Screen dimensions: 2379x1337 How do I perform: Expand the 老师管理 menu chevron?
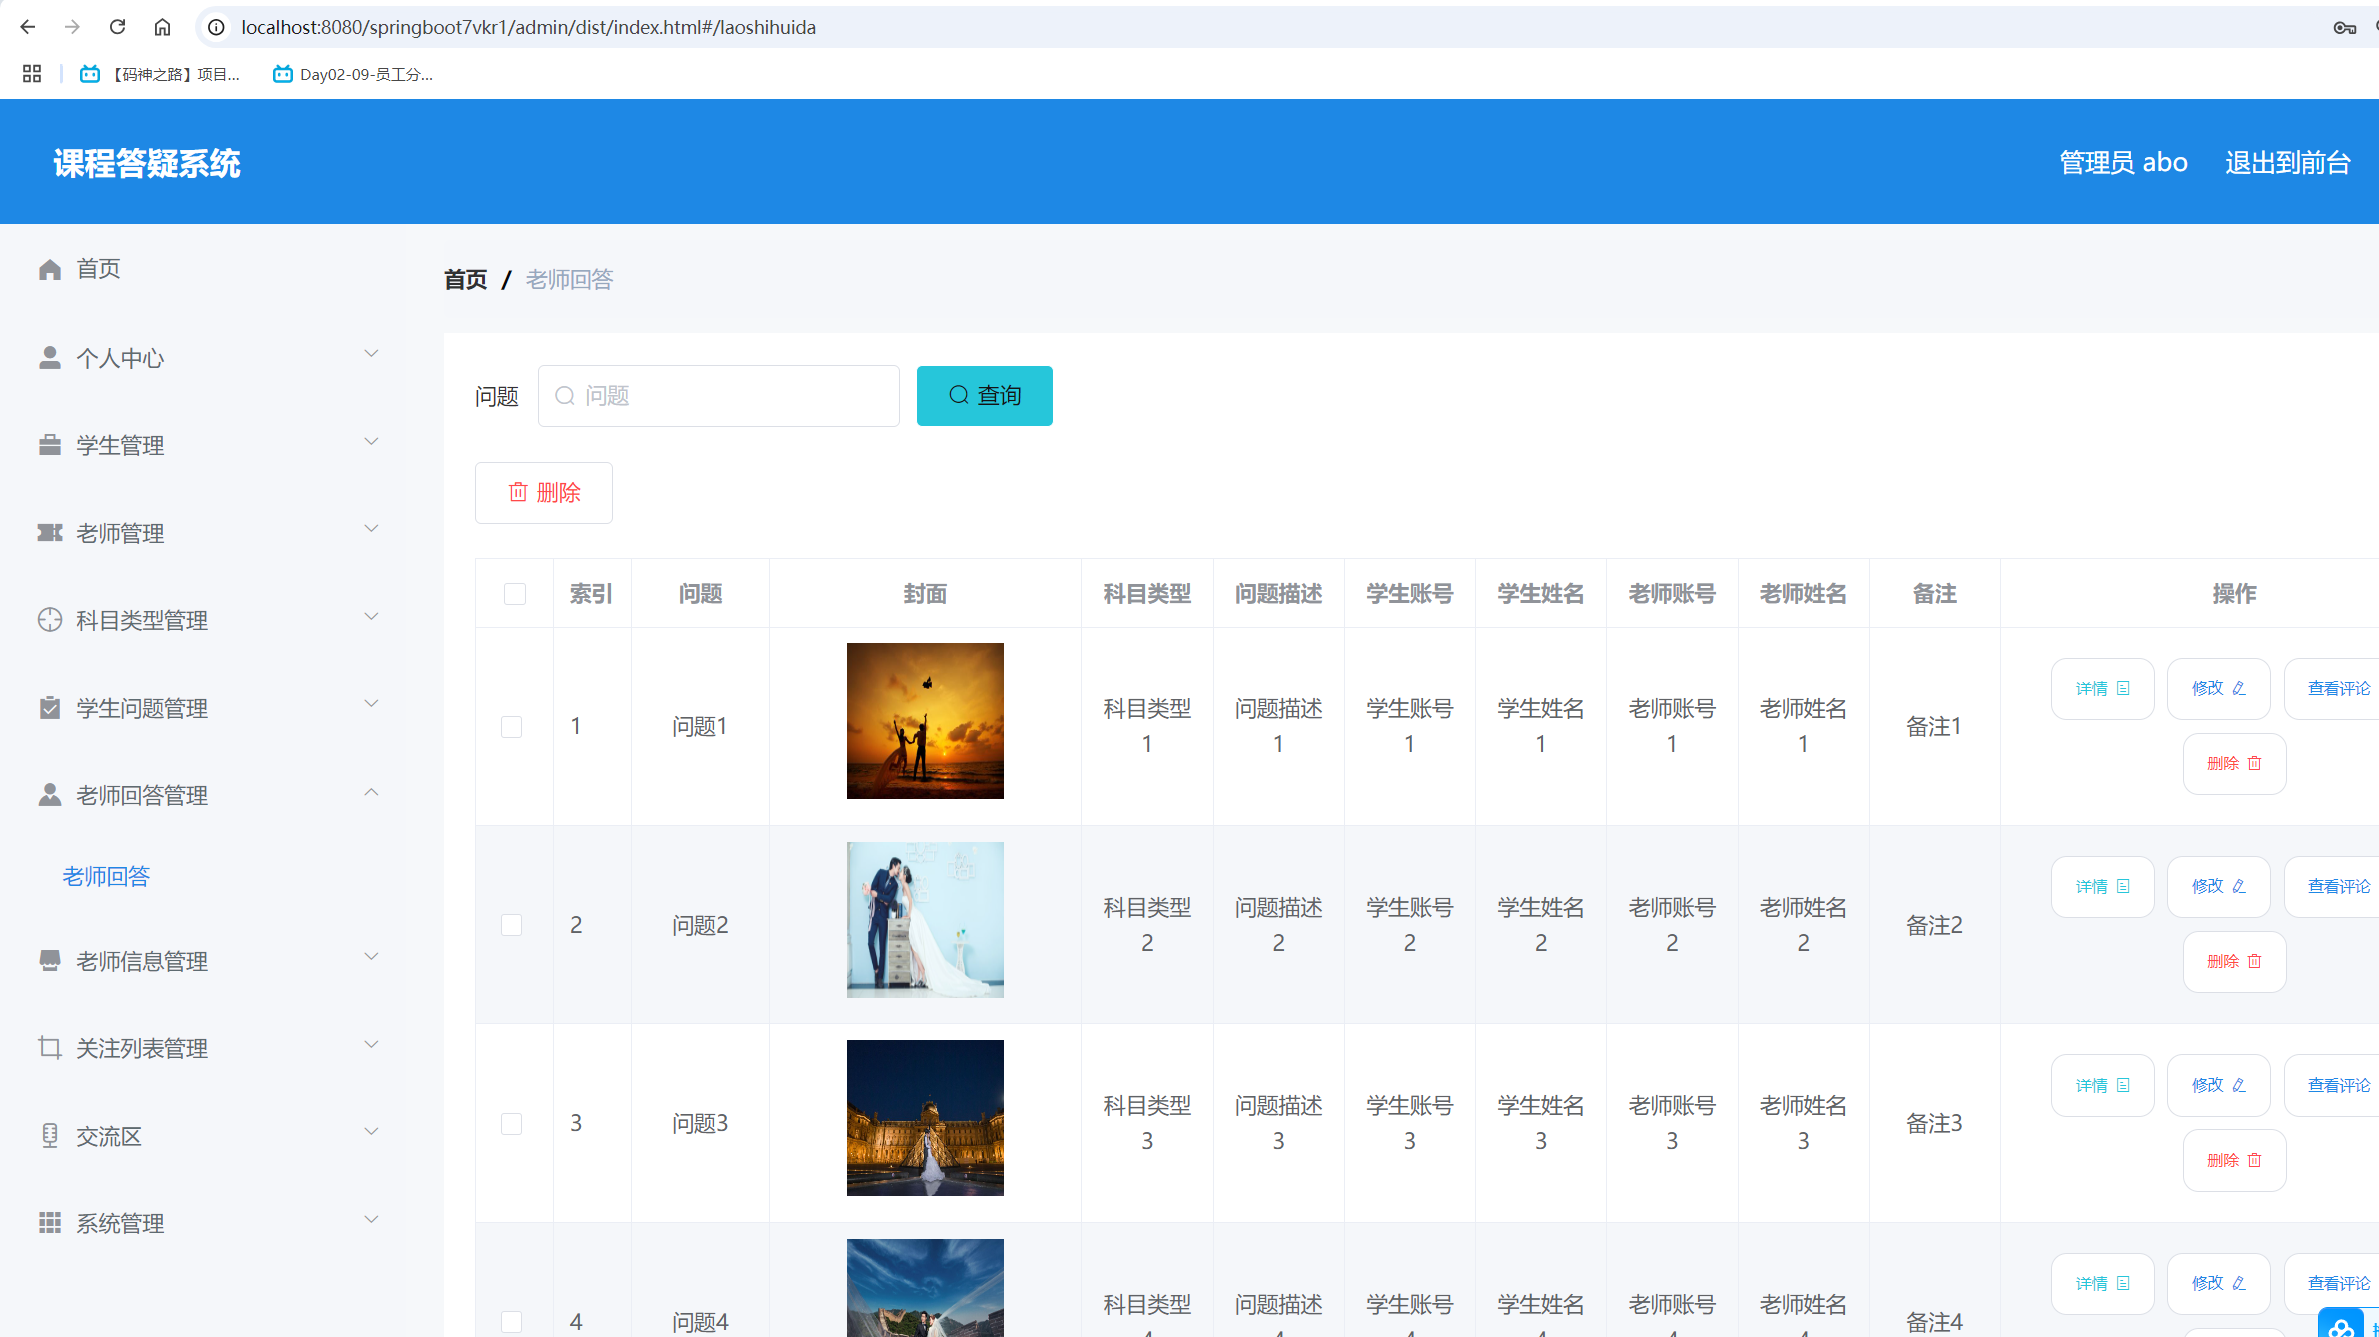click(x=371, y=529)
